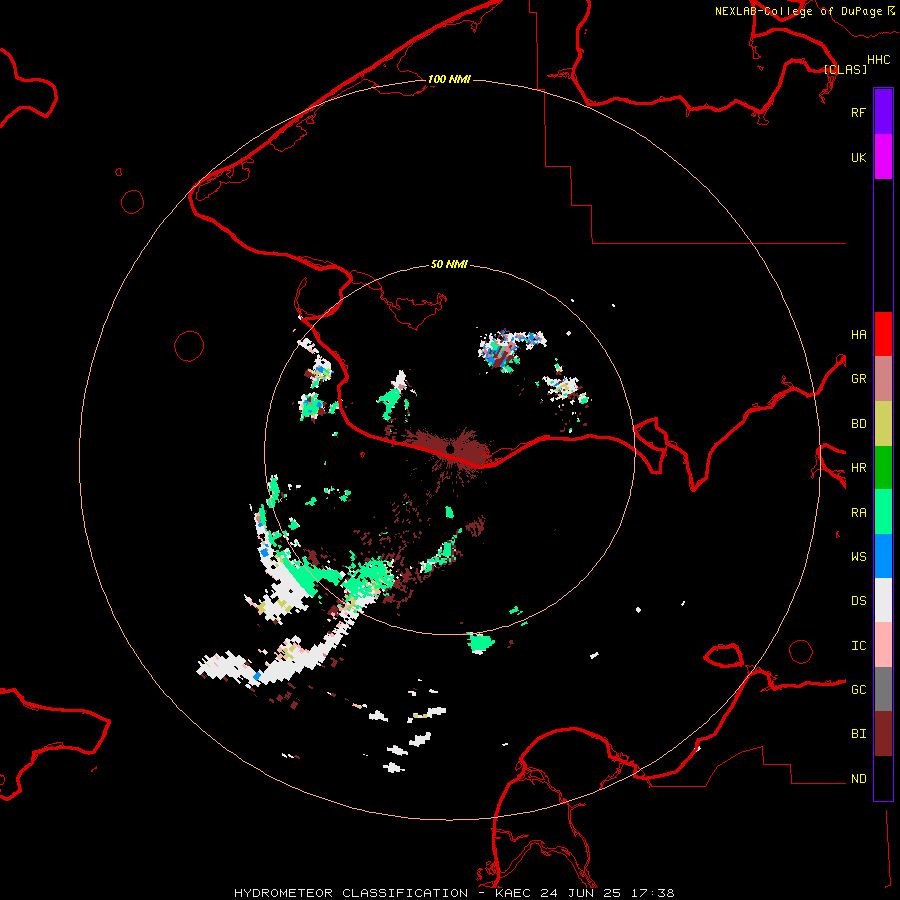This screenshot has height=900, width=900.
Task: Click the HYDROMETEOR CLASSIFICATION title text
Action: coord(351,893)
